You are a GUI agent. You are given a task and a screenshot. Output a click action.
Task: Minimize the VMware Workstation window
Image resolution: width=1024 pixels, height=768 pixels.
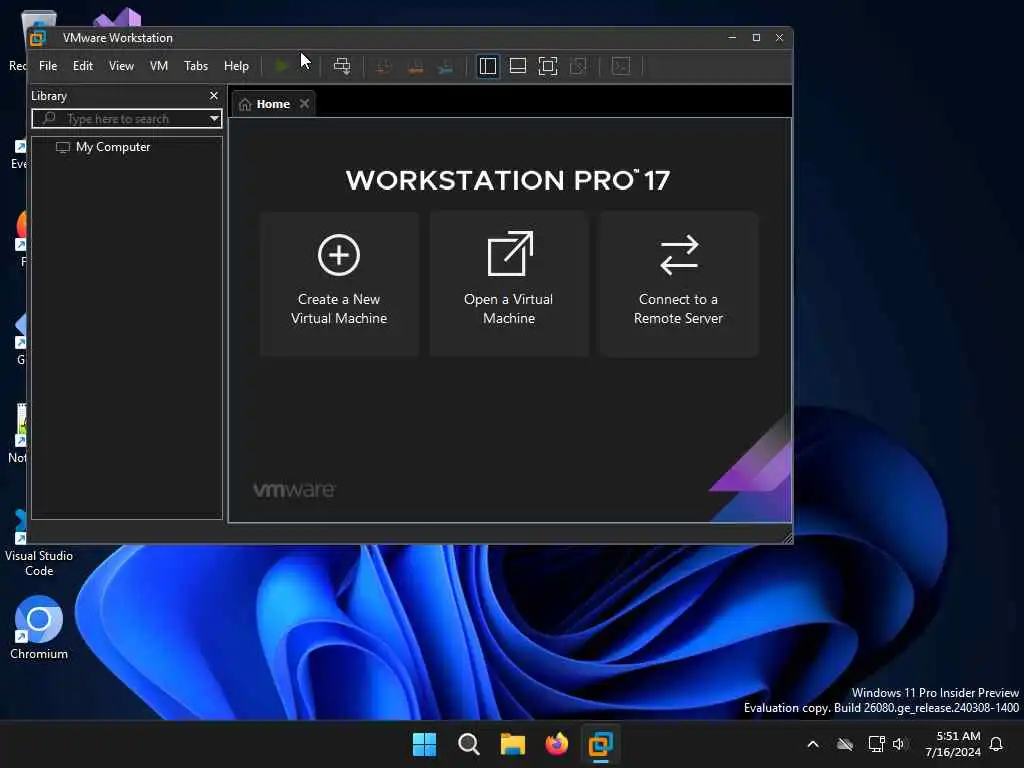pos(732,38)
